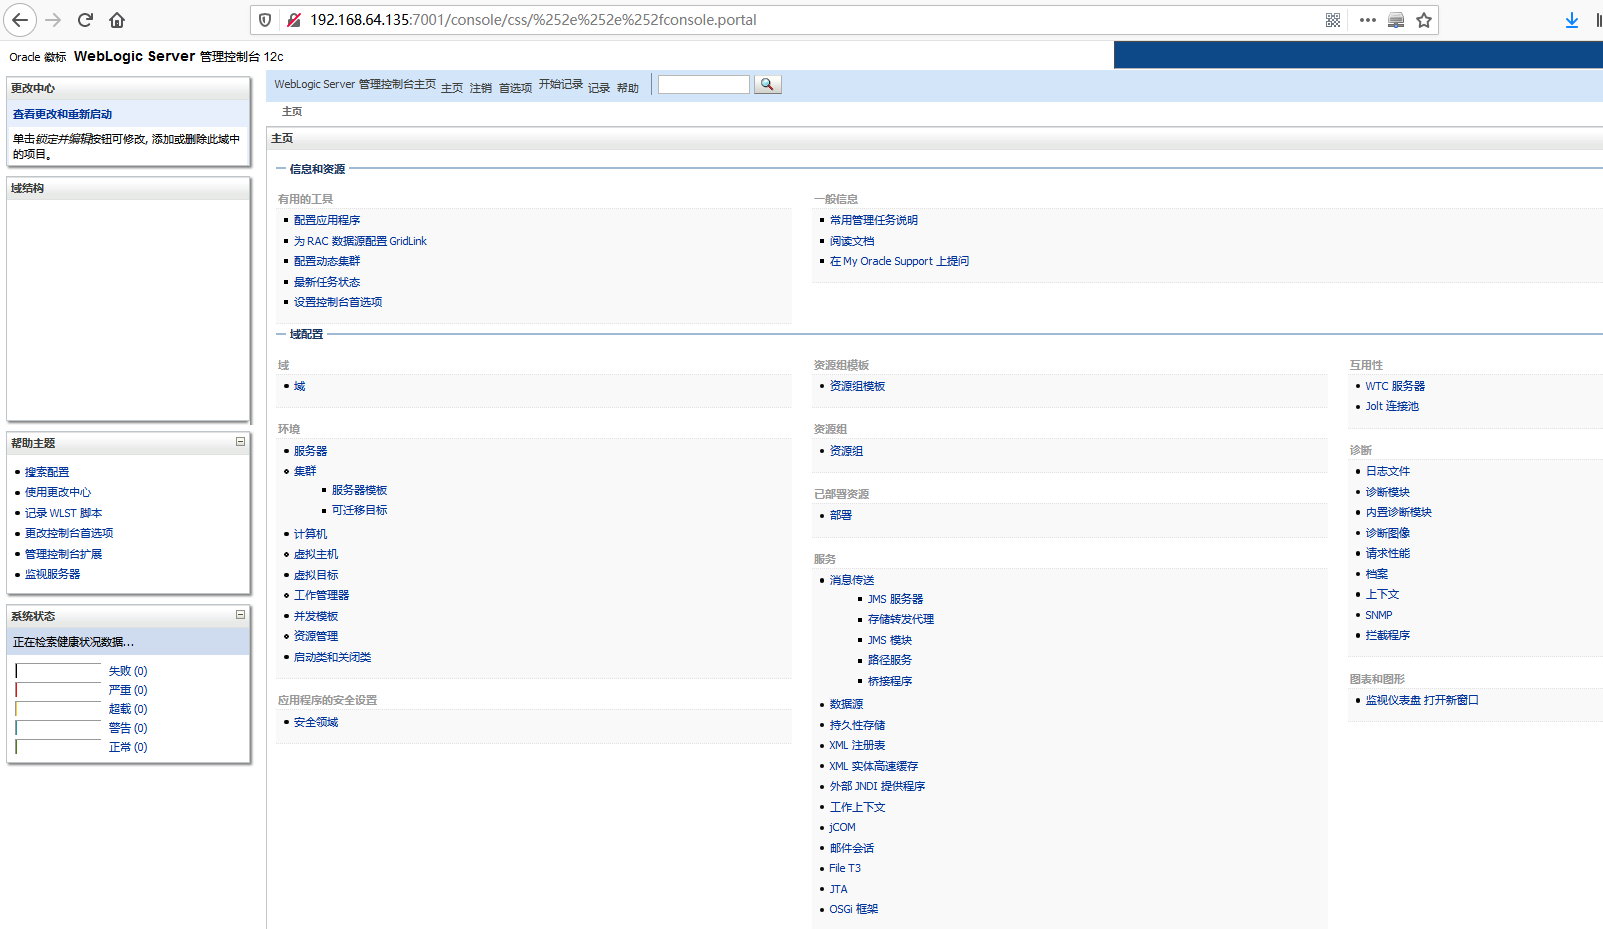
Task: Click 设置控制台首选项 link
Action: pyautogui.click(x=338, y=302)
